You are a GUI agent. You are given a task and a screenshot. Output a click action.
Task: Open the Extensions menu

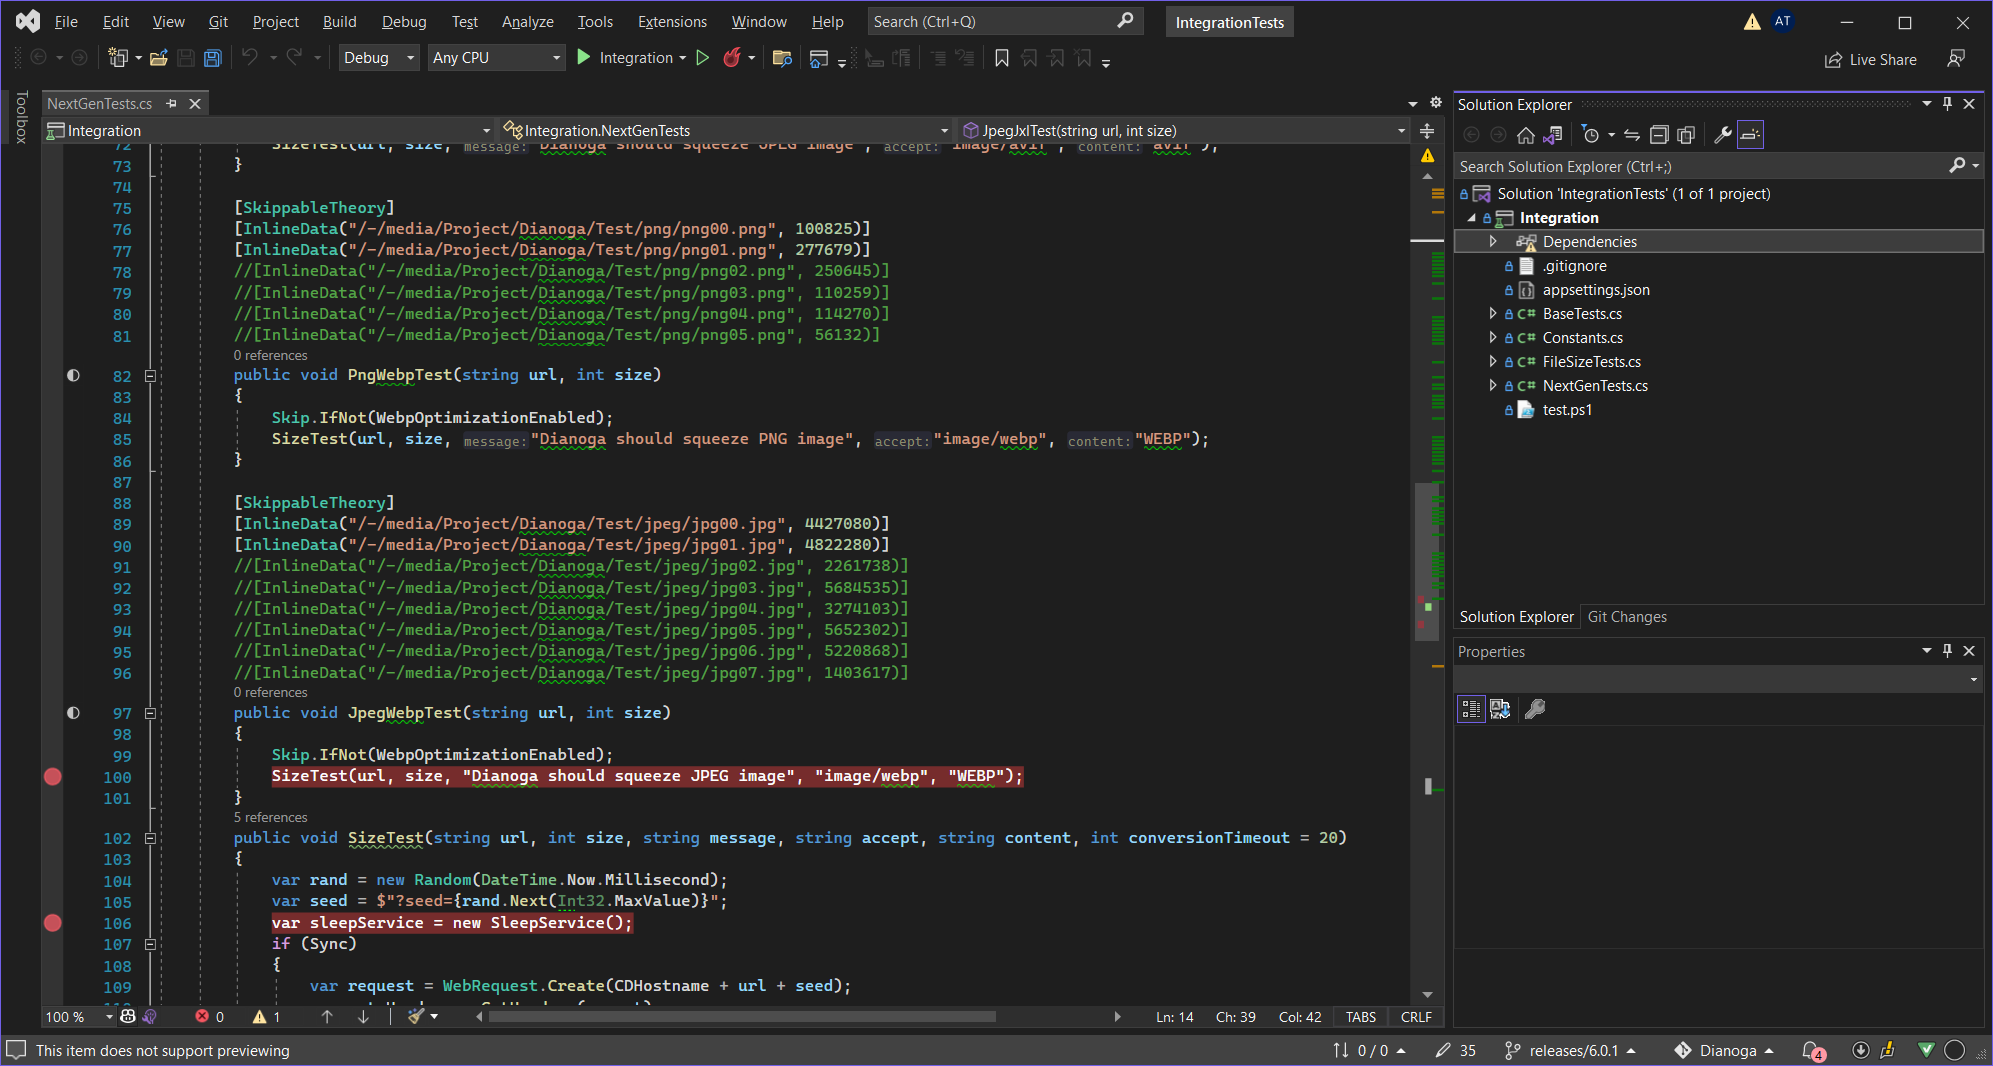(x=672, y=21)
